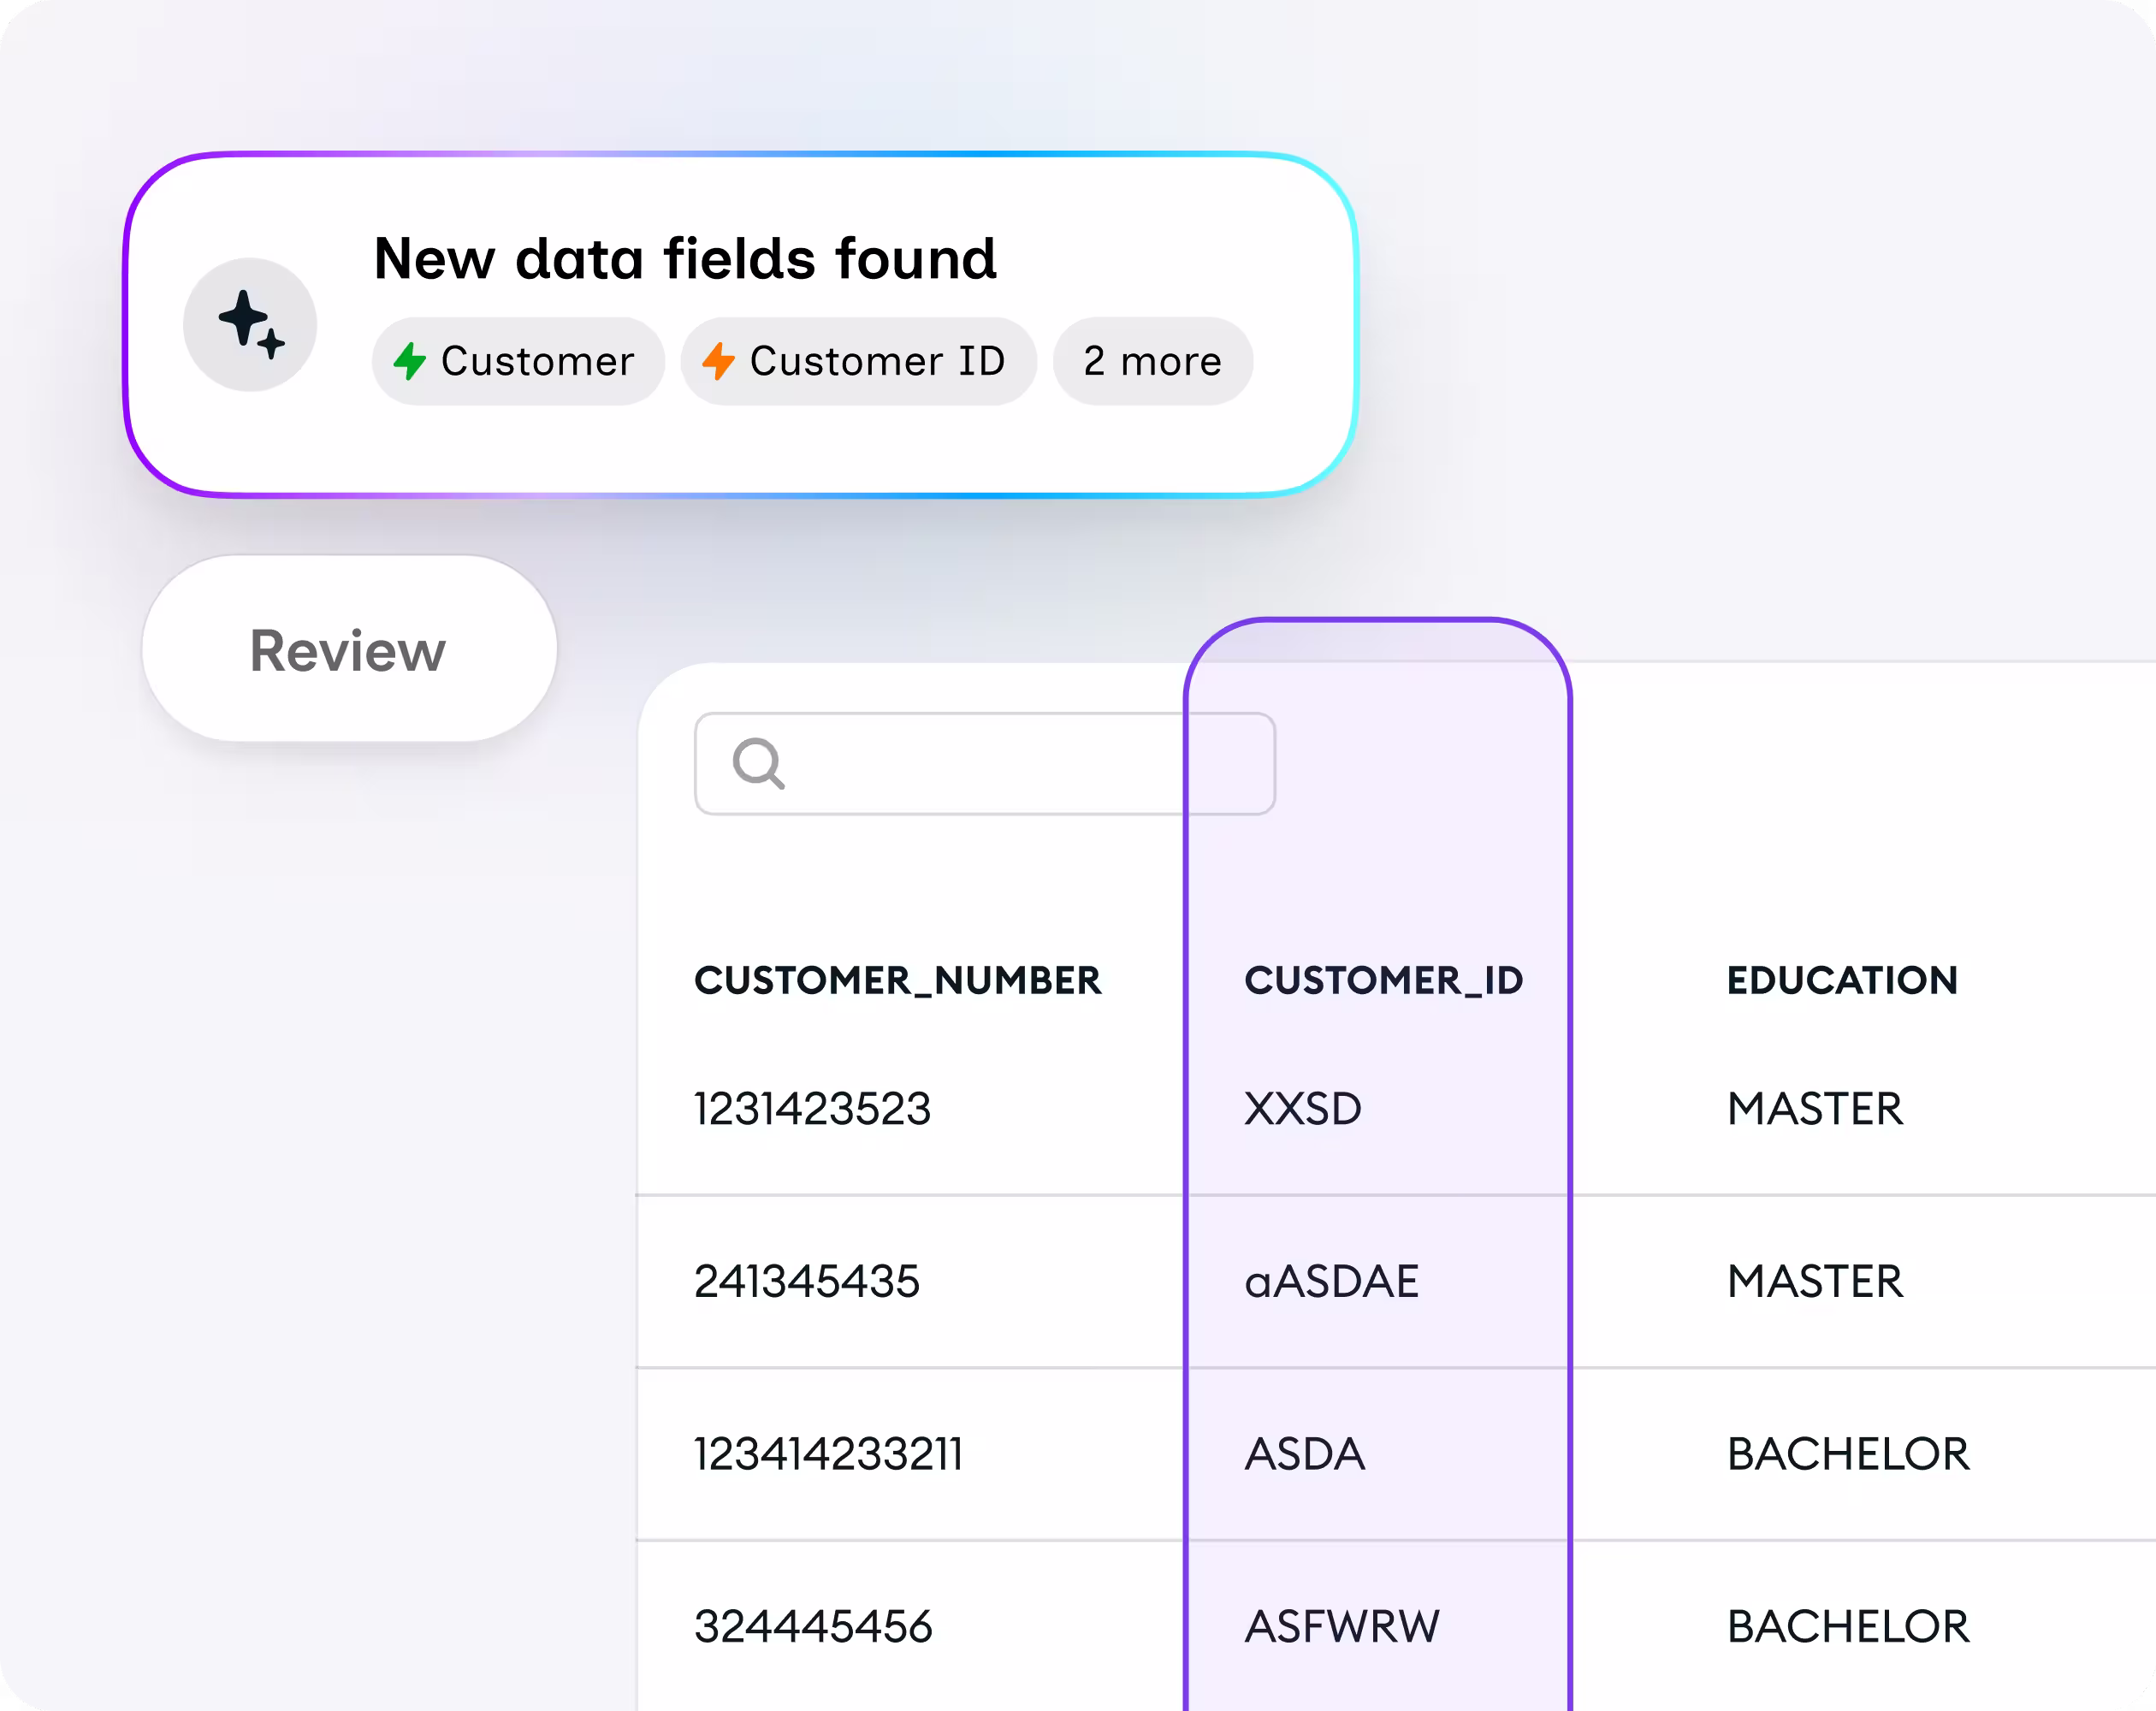Select the ASFWRW customer ID cell
The image size is (2156, 1711).
pyautogui.click(x=1342, y=1626)
